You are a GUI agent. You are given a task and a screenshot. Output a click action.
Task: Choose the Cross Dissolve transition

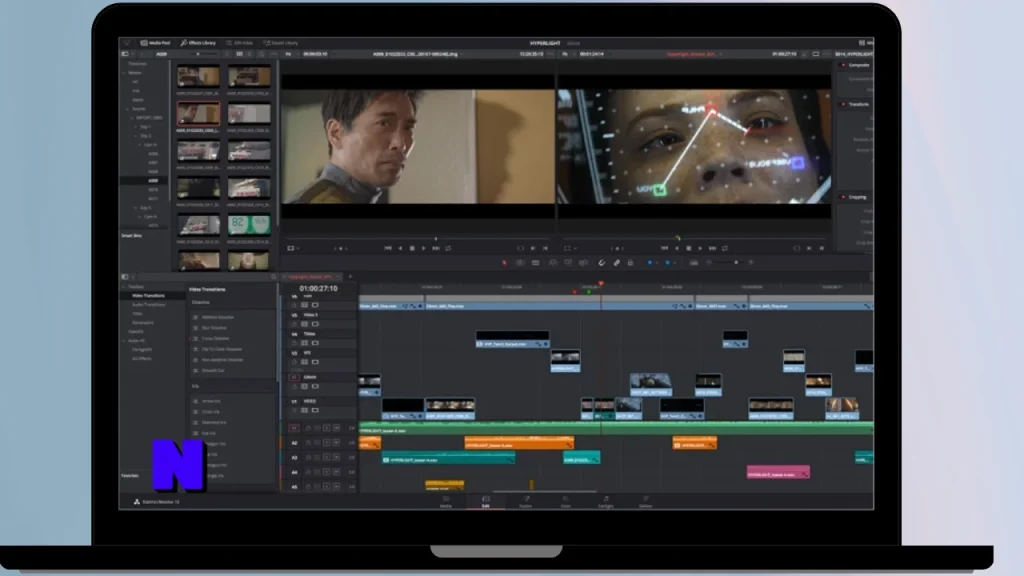[x=216, y=338]
